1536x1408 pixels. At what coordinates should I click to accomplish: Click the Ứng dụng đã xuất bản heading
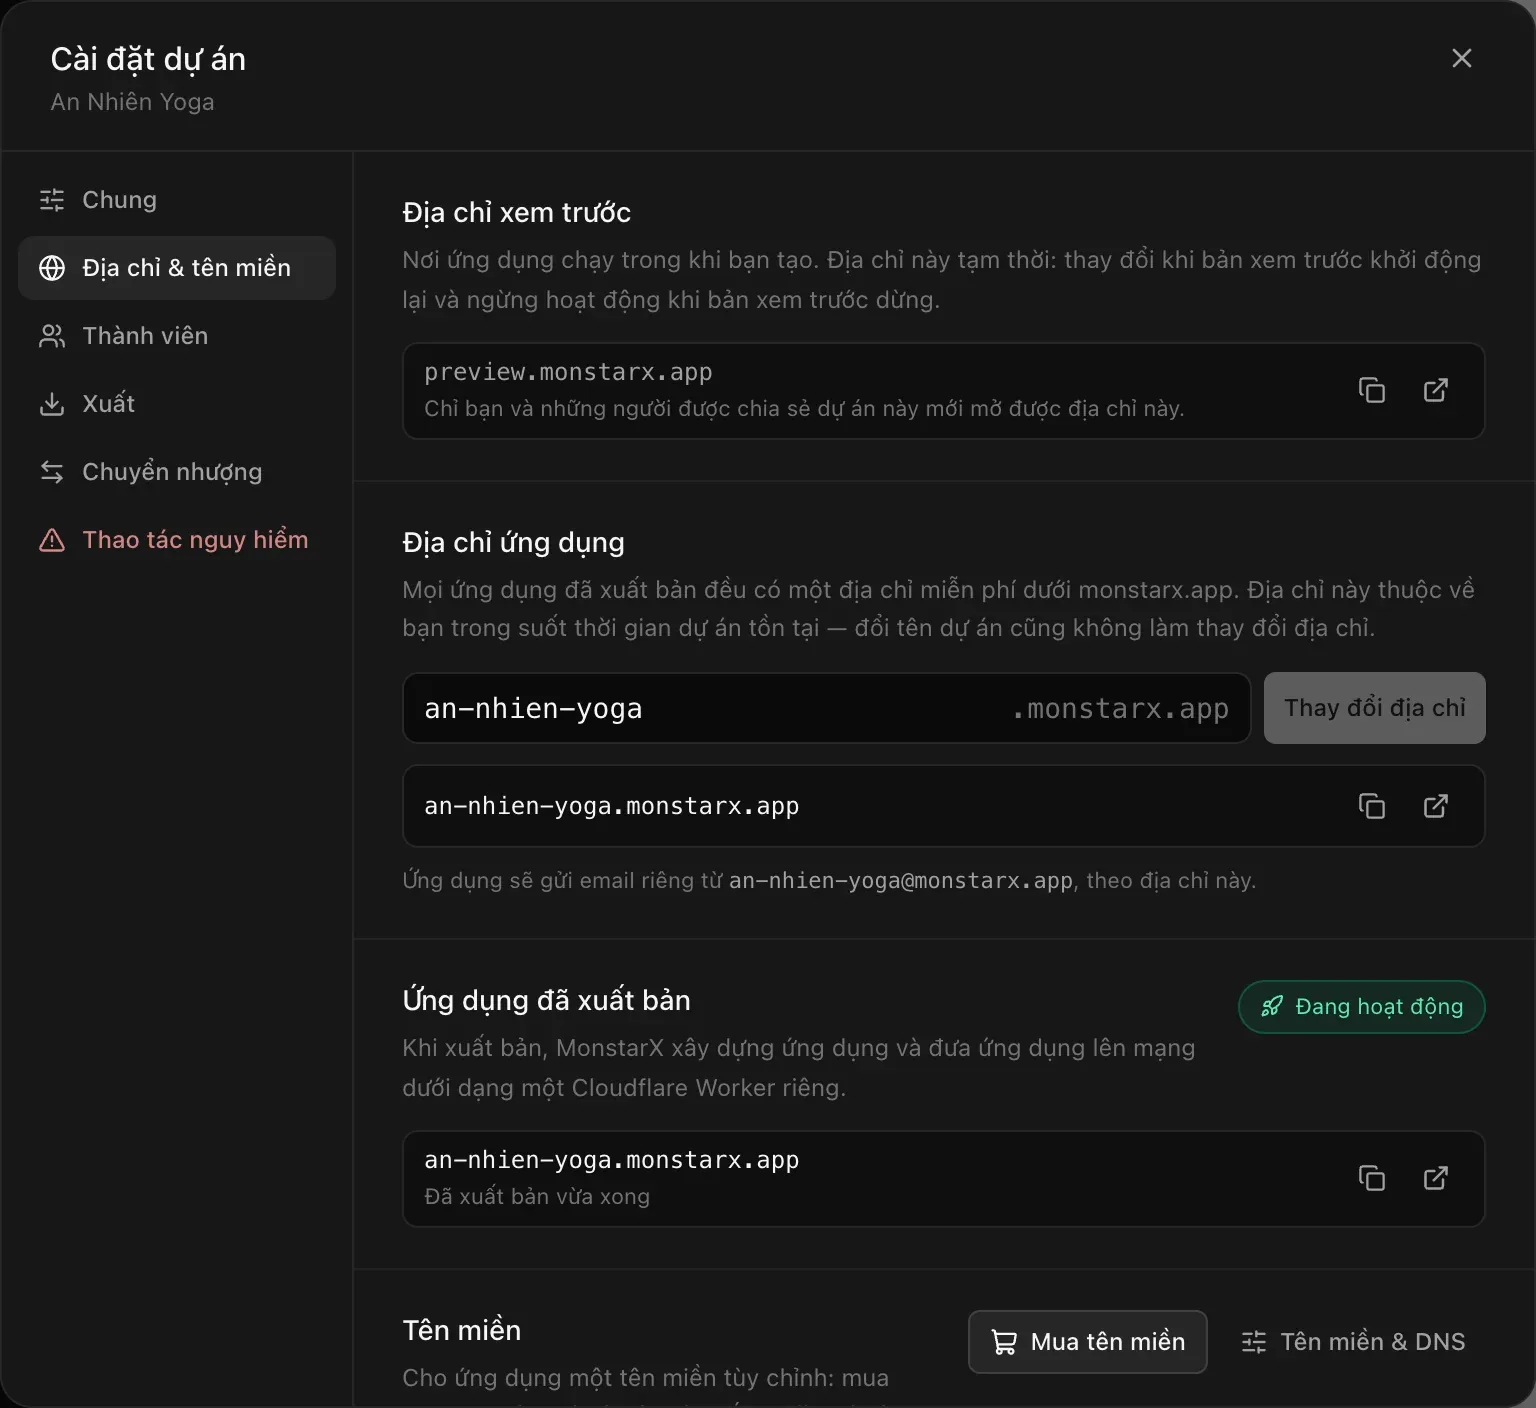(547, 1001)
